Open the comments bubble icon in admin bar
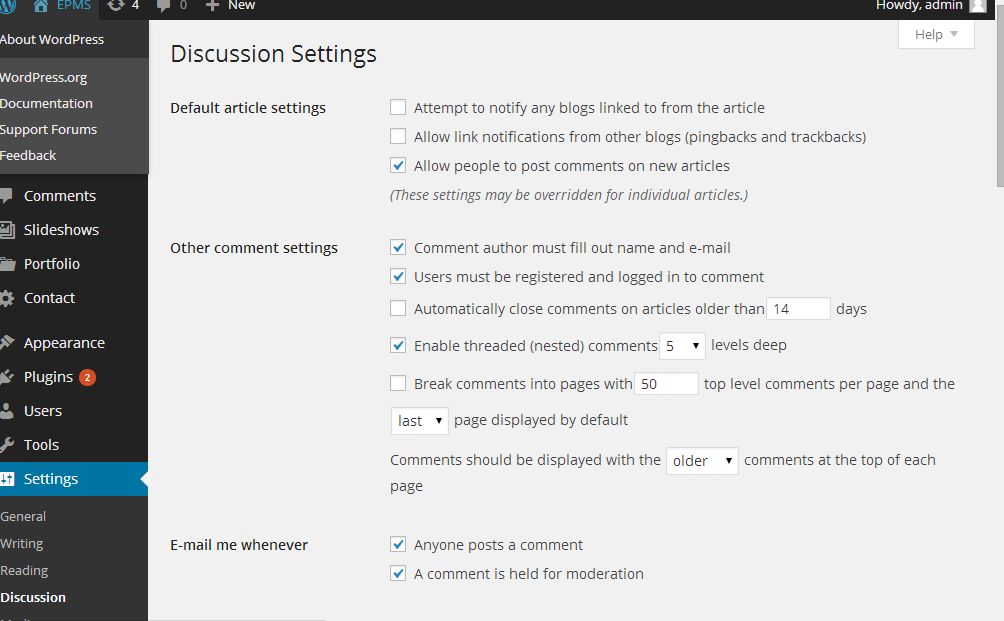The width and height of the screenshot is (1004, 621). click(165, 6)
